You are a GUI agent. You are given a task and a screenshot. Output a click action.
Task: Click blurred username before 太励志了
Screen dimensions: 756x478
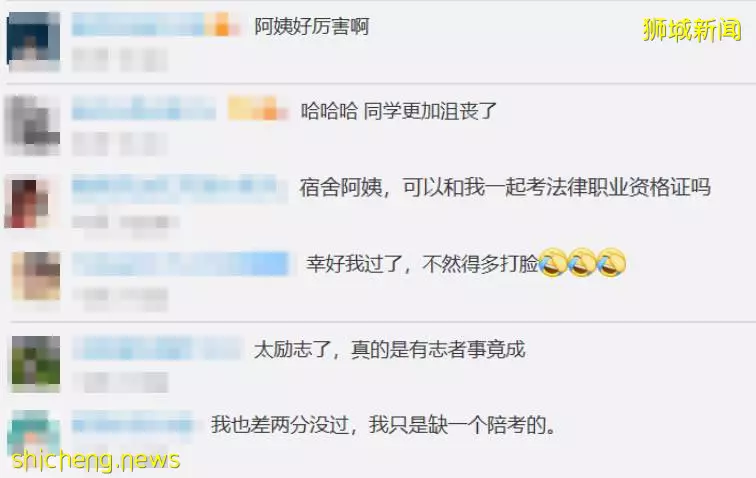(157, 348)
